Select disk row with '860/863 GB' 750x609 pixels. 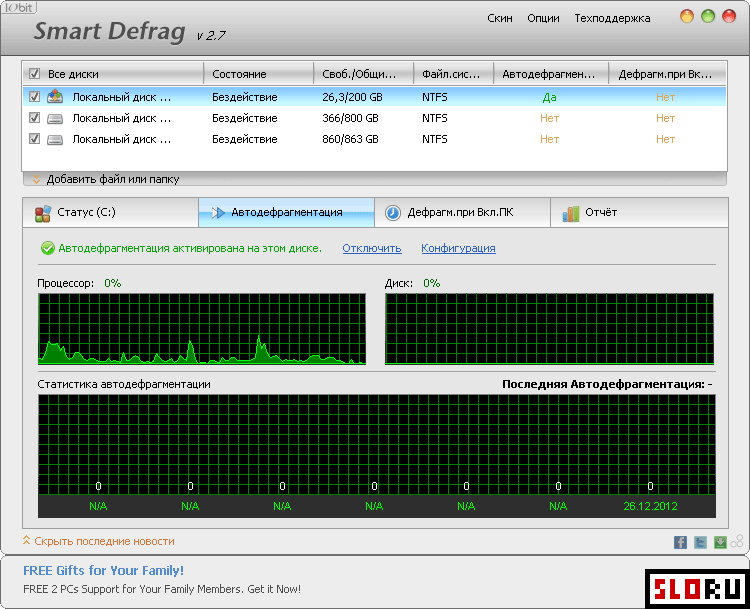coord(374,139)
